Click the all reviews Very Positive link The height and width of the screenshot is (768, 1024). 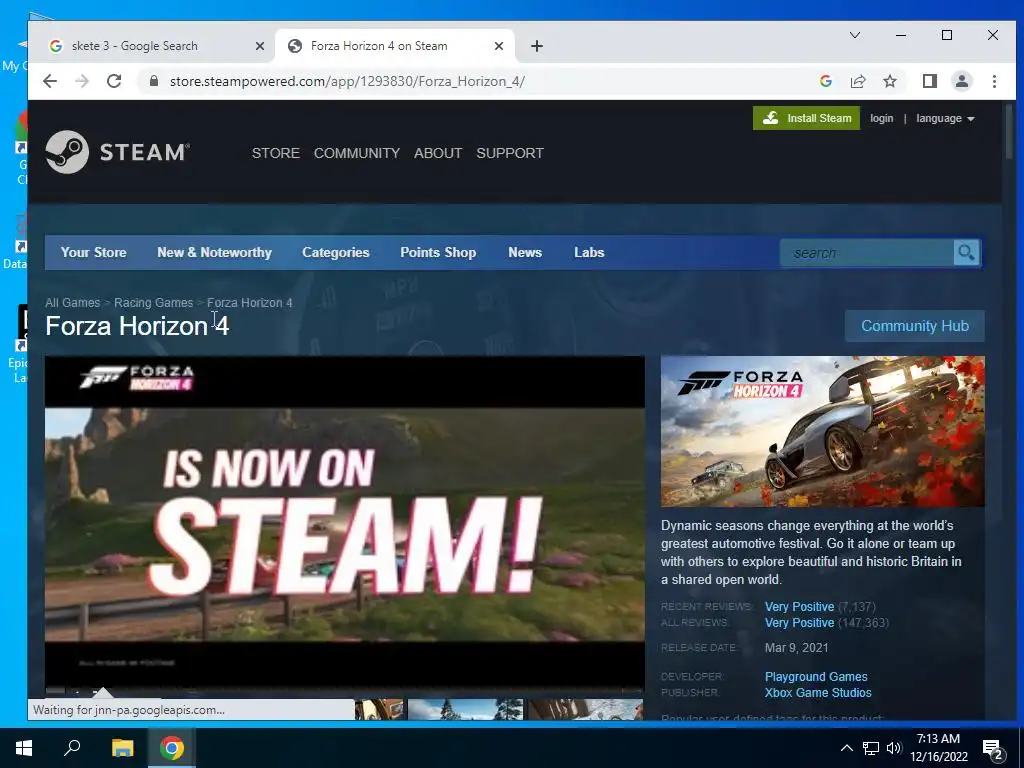[x=799, y=622]
